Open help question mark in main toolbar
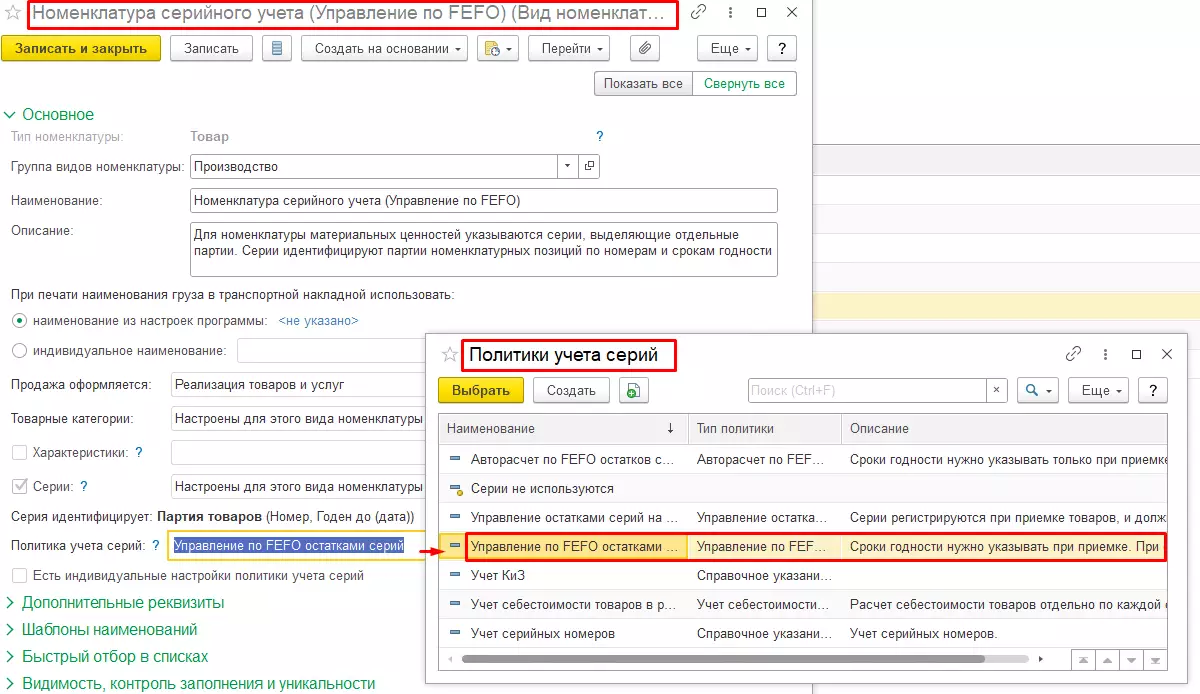Screen dimensions: 1200x694 point(782,48)
